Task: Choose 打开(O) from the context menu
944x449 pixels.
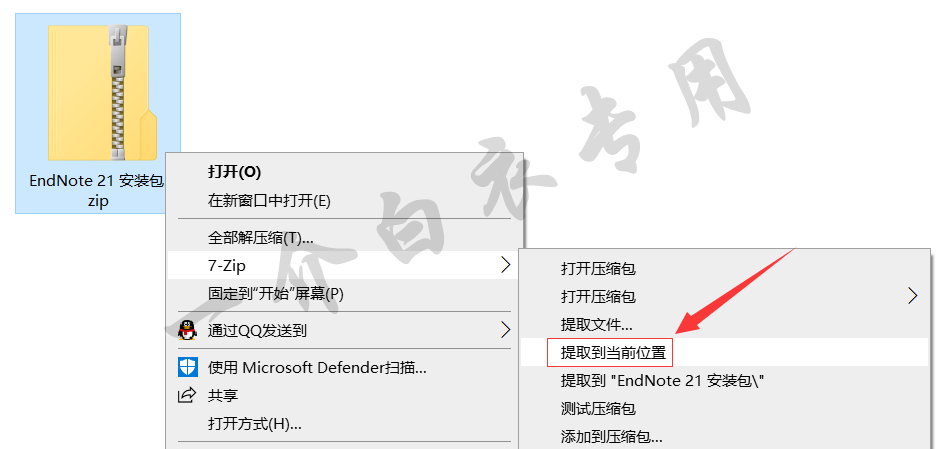Action: [x=234, y=172]
